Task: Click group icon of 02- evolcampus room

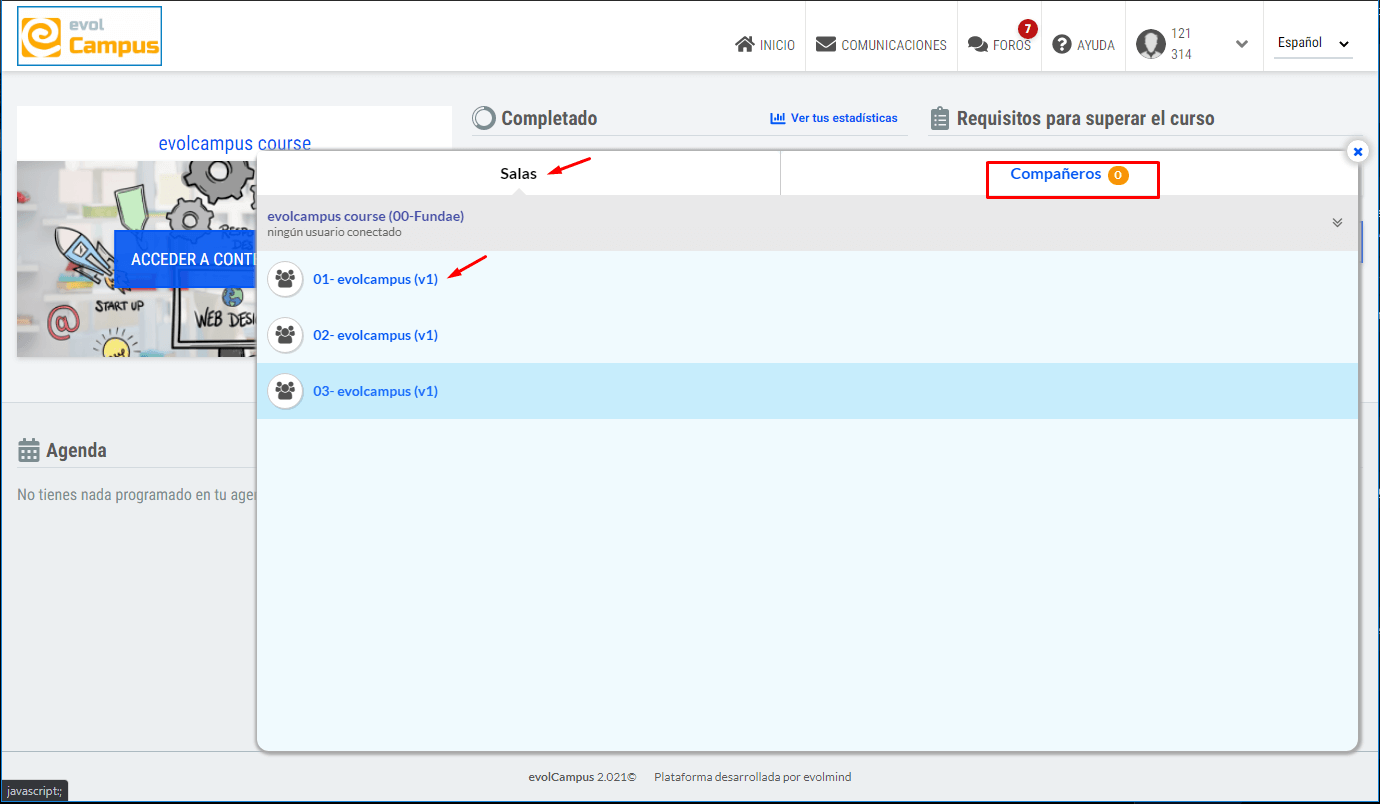Action: tap(285, 335)
